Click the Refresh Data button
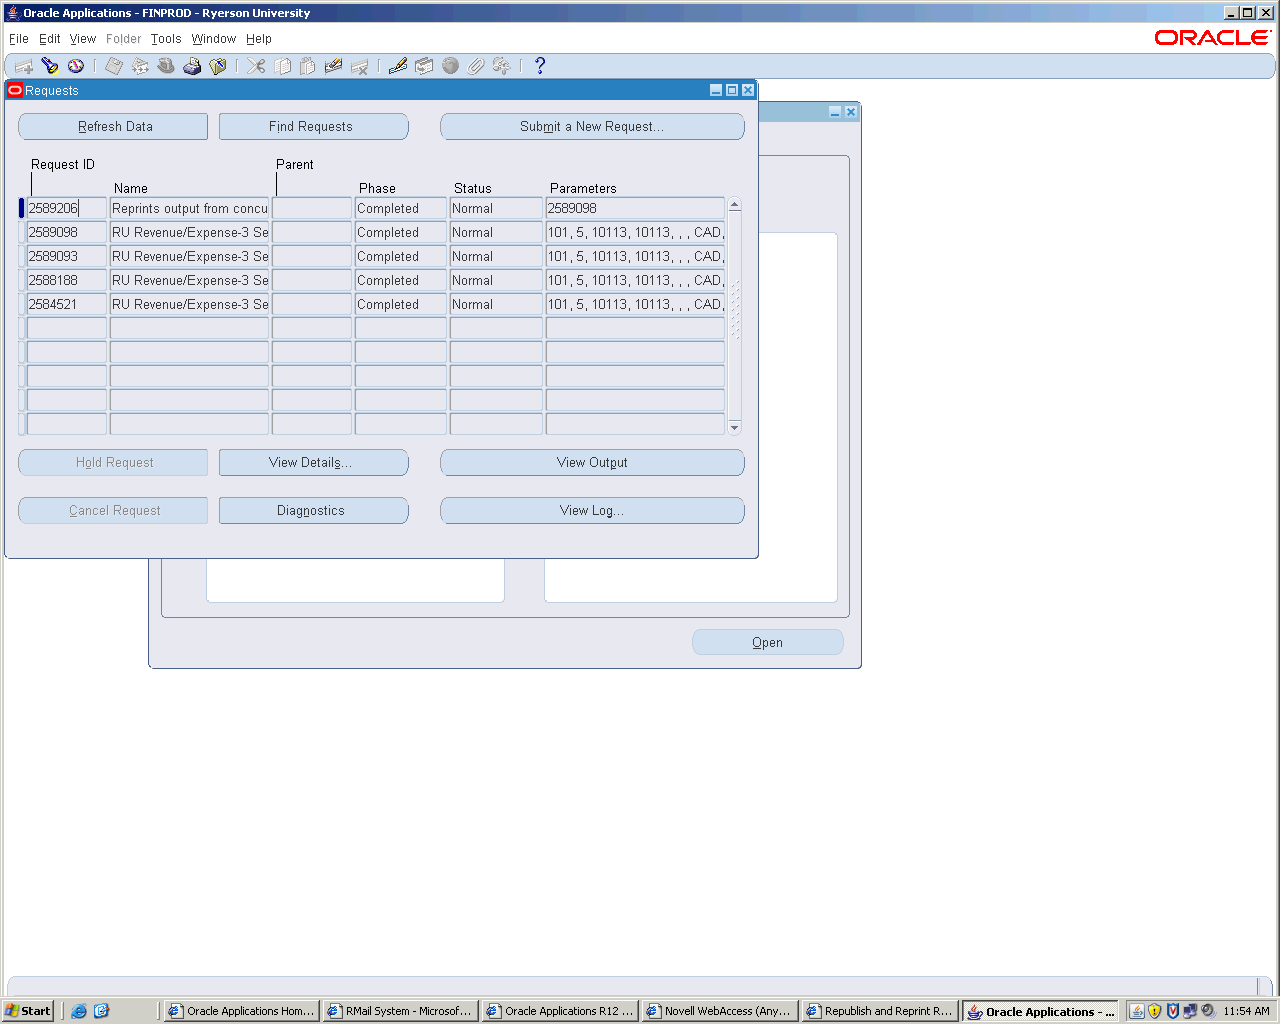The height and width of the screenshot is (1024, 1280). tap(113, 127)
